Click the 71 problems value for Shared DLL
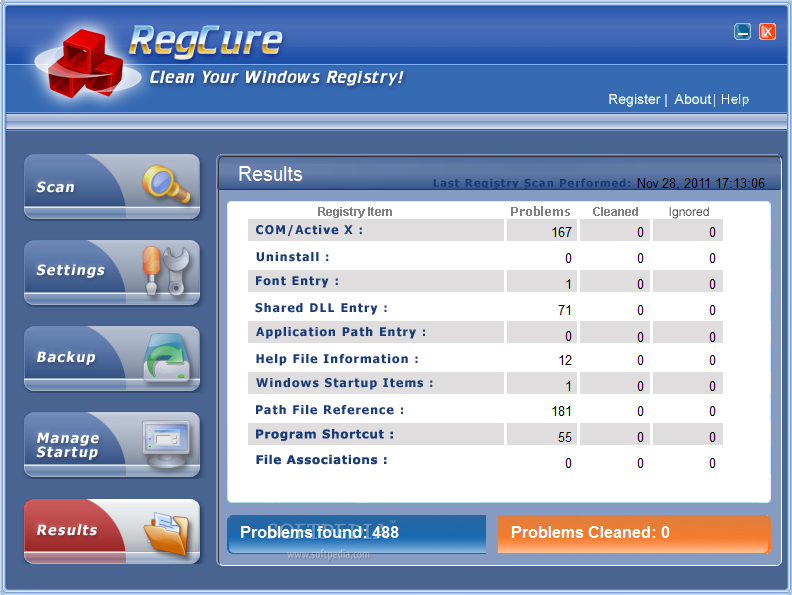792x595 pixels. tap(565, 310)
